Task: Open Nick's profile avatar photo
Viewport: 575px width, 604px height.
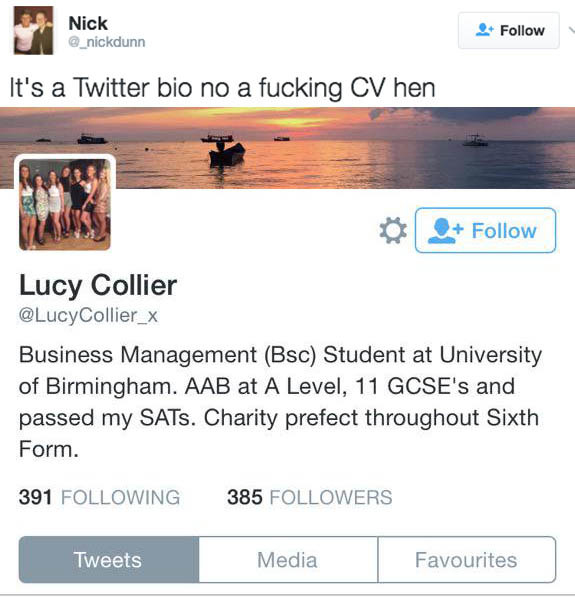Action: (34, 30)
